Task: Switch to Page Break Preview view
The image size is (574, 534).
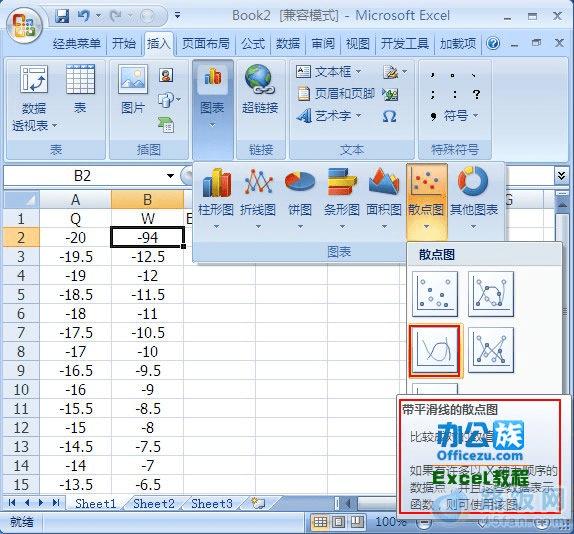Action: pyautogui.click(x=358, y=522)
